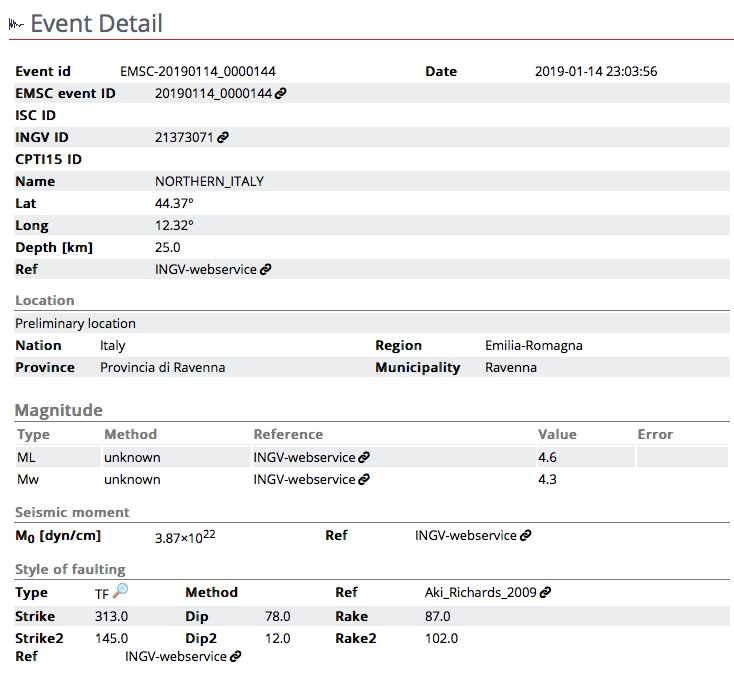Click the Reference column header
Image resolution: width=734 pixels, height=674 pixels.
(x=288, y=434)
